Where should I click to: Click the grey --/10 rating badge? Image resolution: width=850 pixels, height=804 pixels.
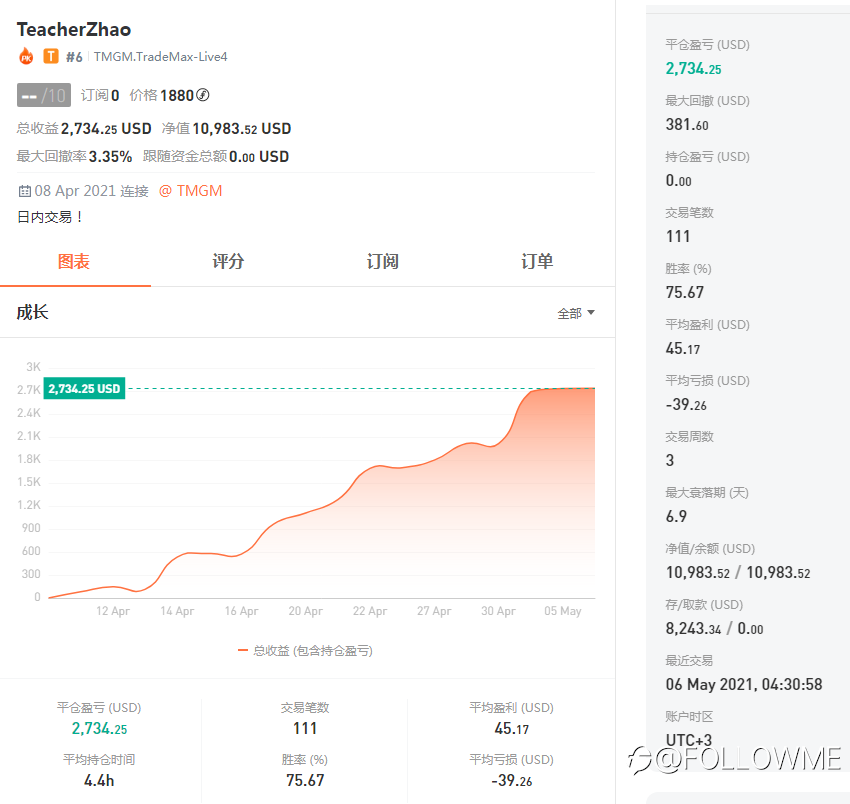tap(43, 95)
